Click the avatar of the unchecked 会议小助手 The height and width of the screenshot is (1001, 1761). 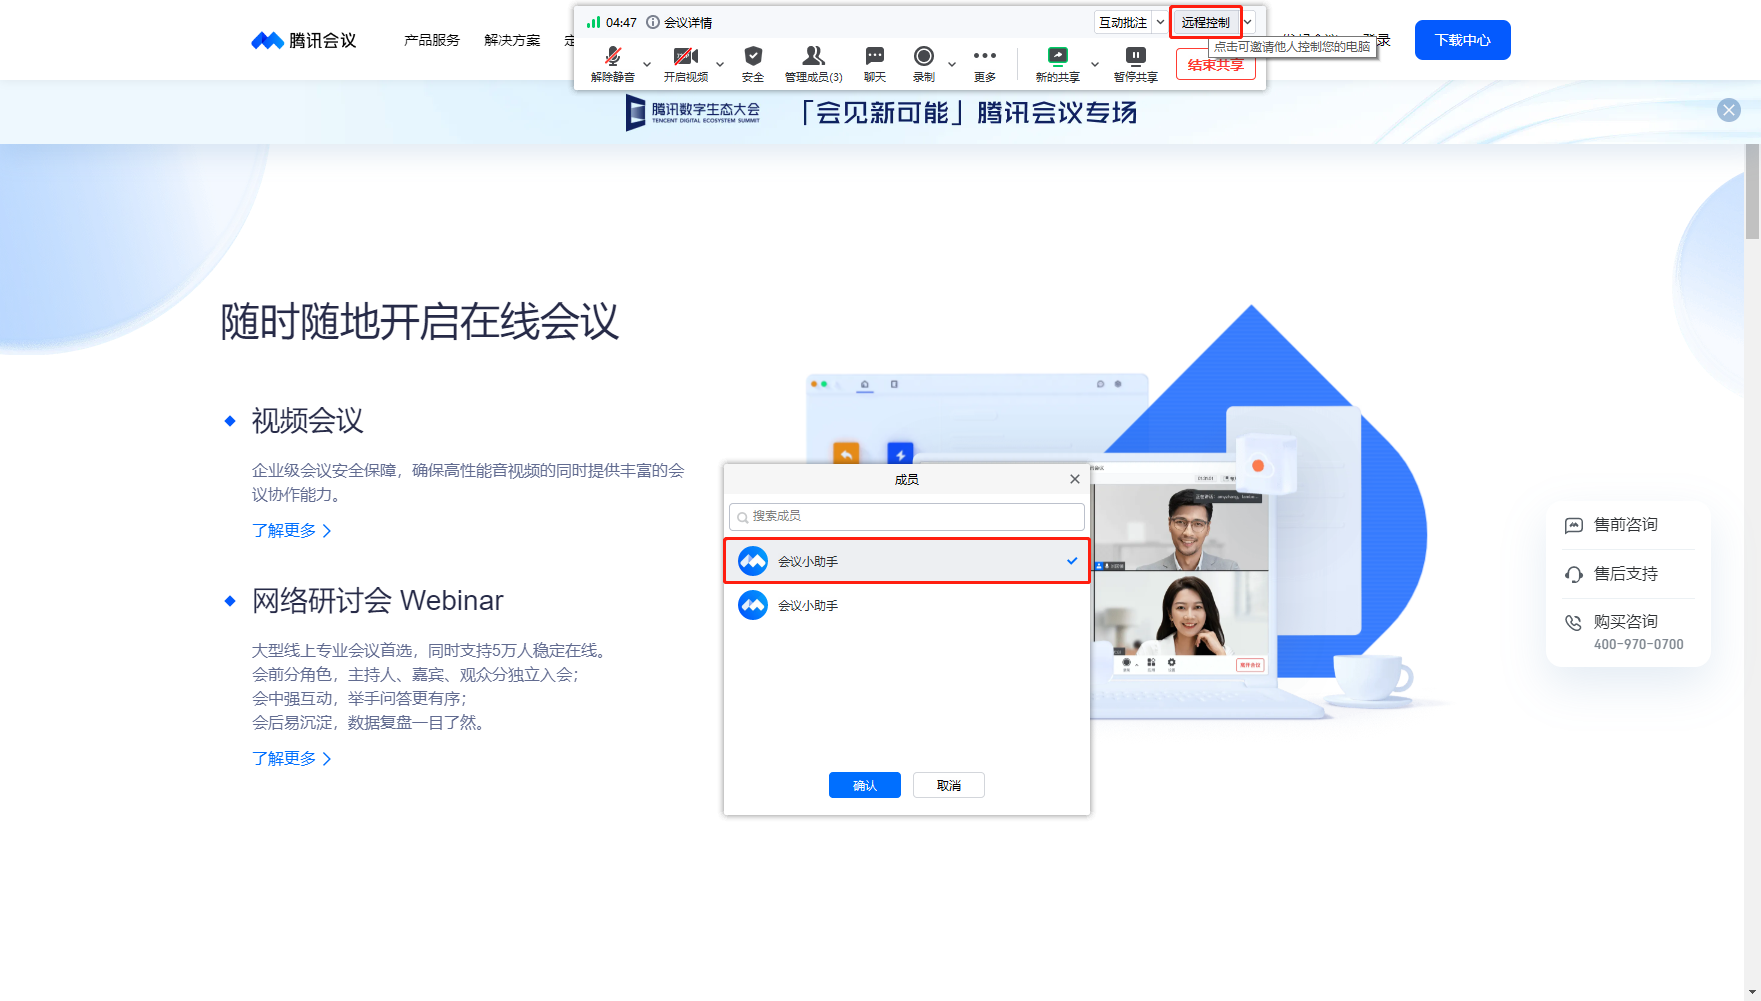(x=753, y=605)
